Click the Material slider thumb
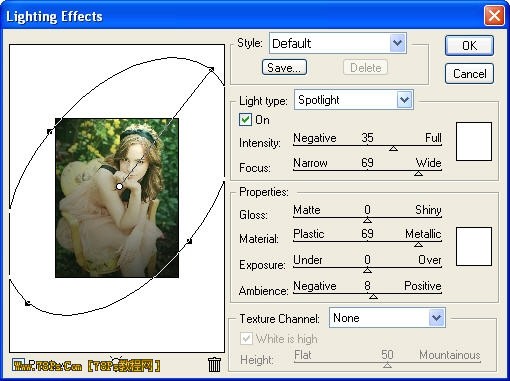Image resolution: width=510 pixels, height=381 pixels. coord(418,245)
